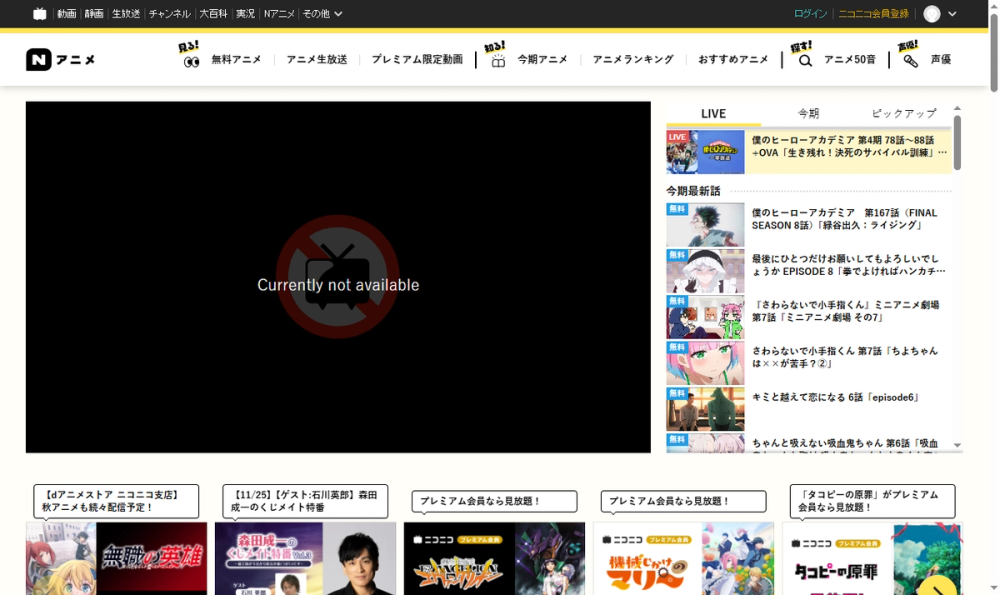Open LIVE thumbnail for 僕のヒーローアカデミア 第4期
Viewport: 1000px width, 595px height.
tap(705, 152)
